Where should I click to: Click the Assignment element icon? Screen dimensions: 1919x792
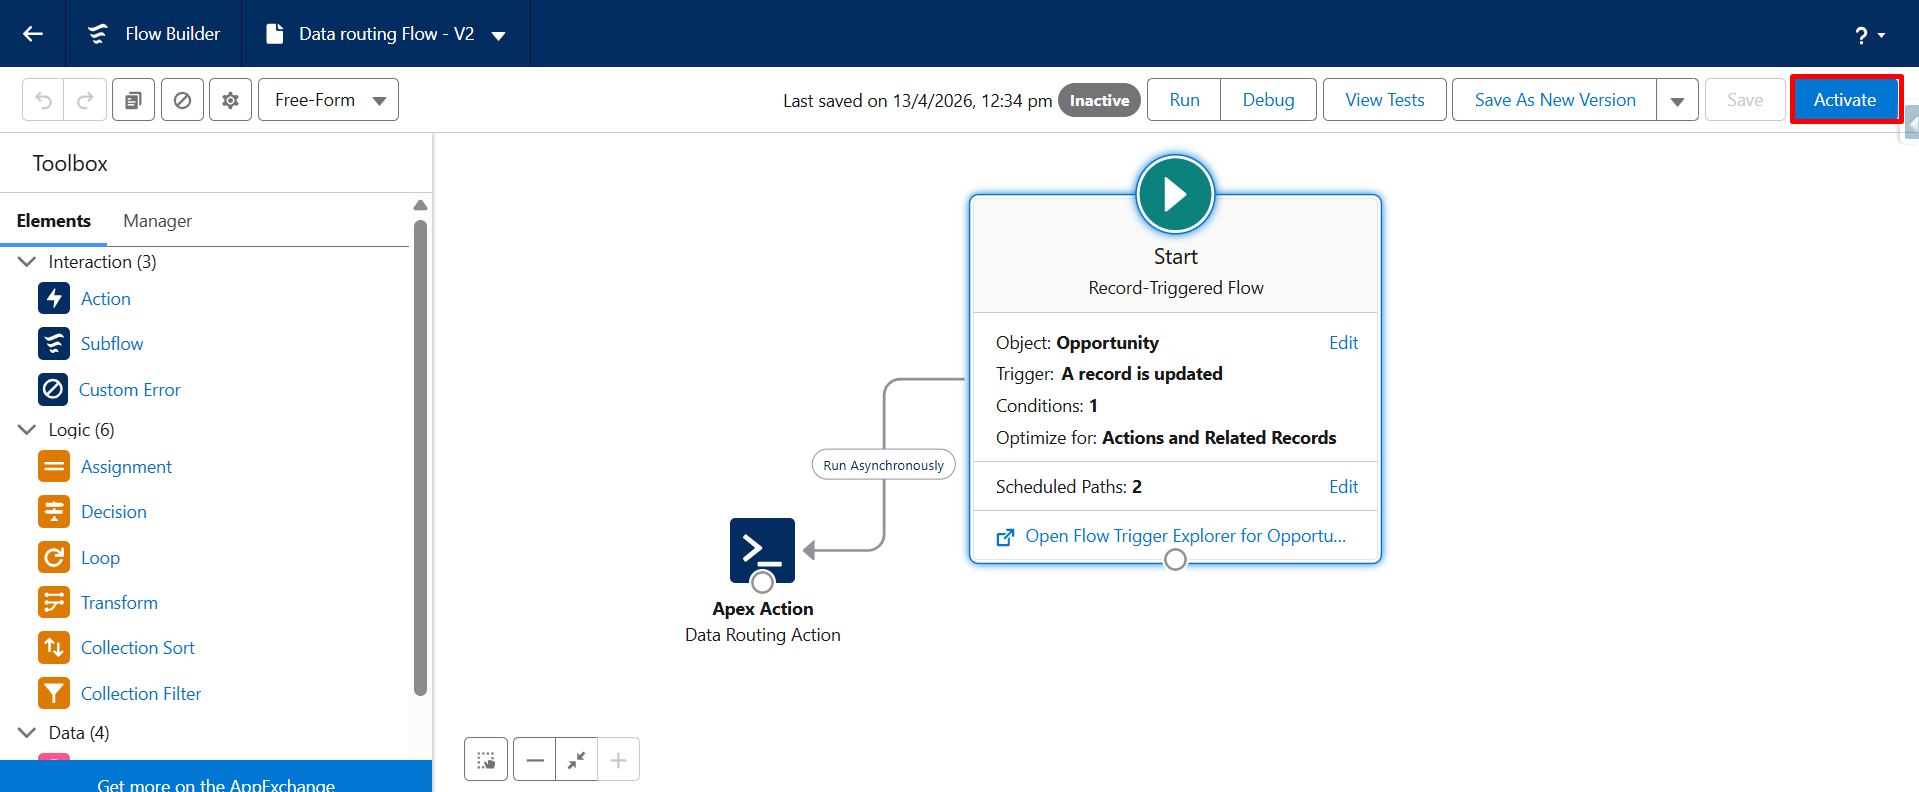54,466
